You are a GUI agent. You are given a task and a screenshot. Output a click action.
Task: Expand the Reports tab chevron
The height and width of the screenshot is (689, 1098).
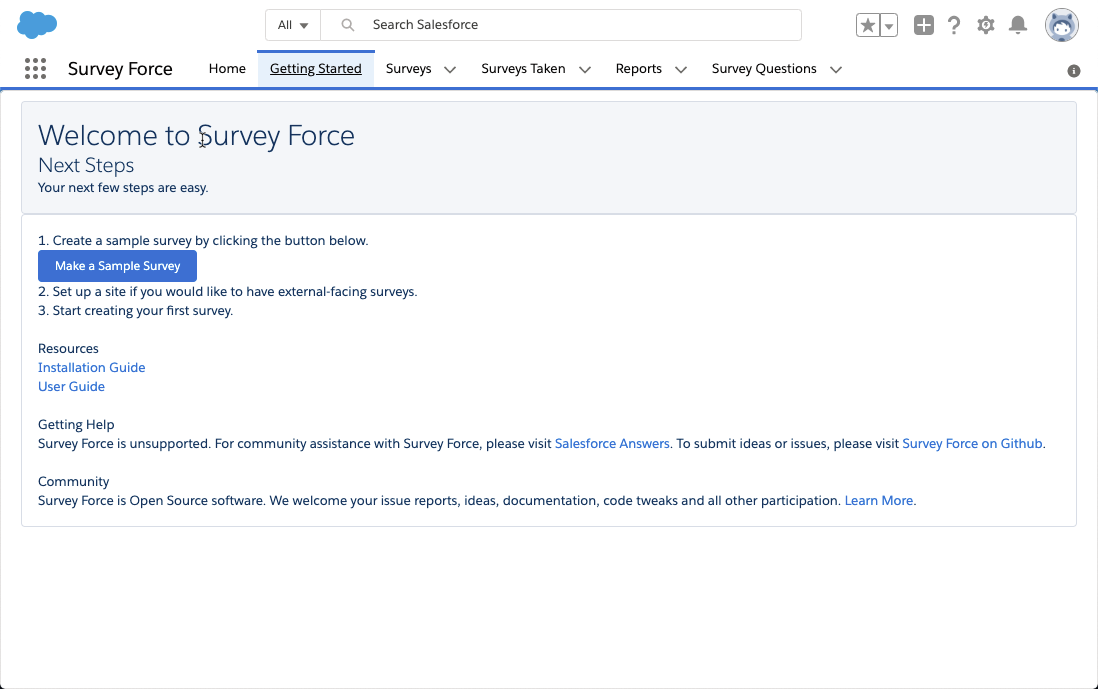tap(681, 69)
